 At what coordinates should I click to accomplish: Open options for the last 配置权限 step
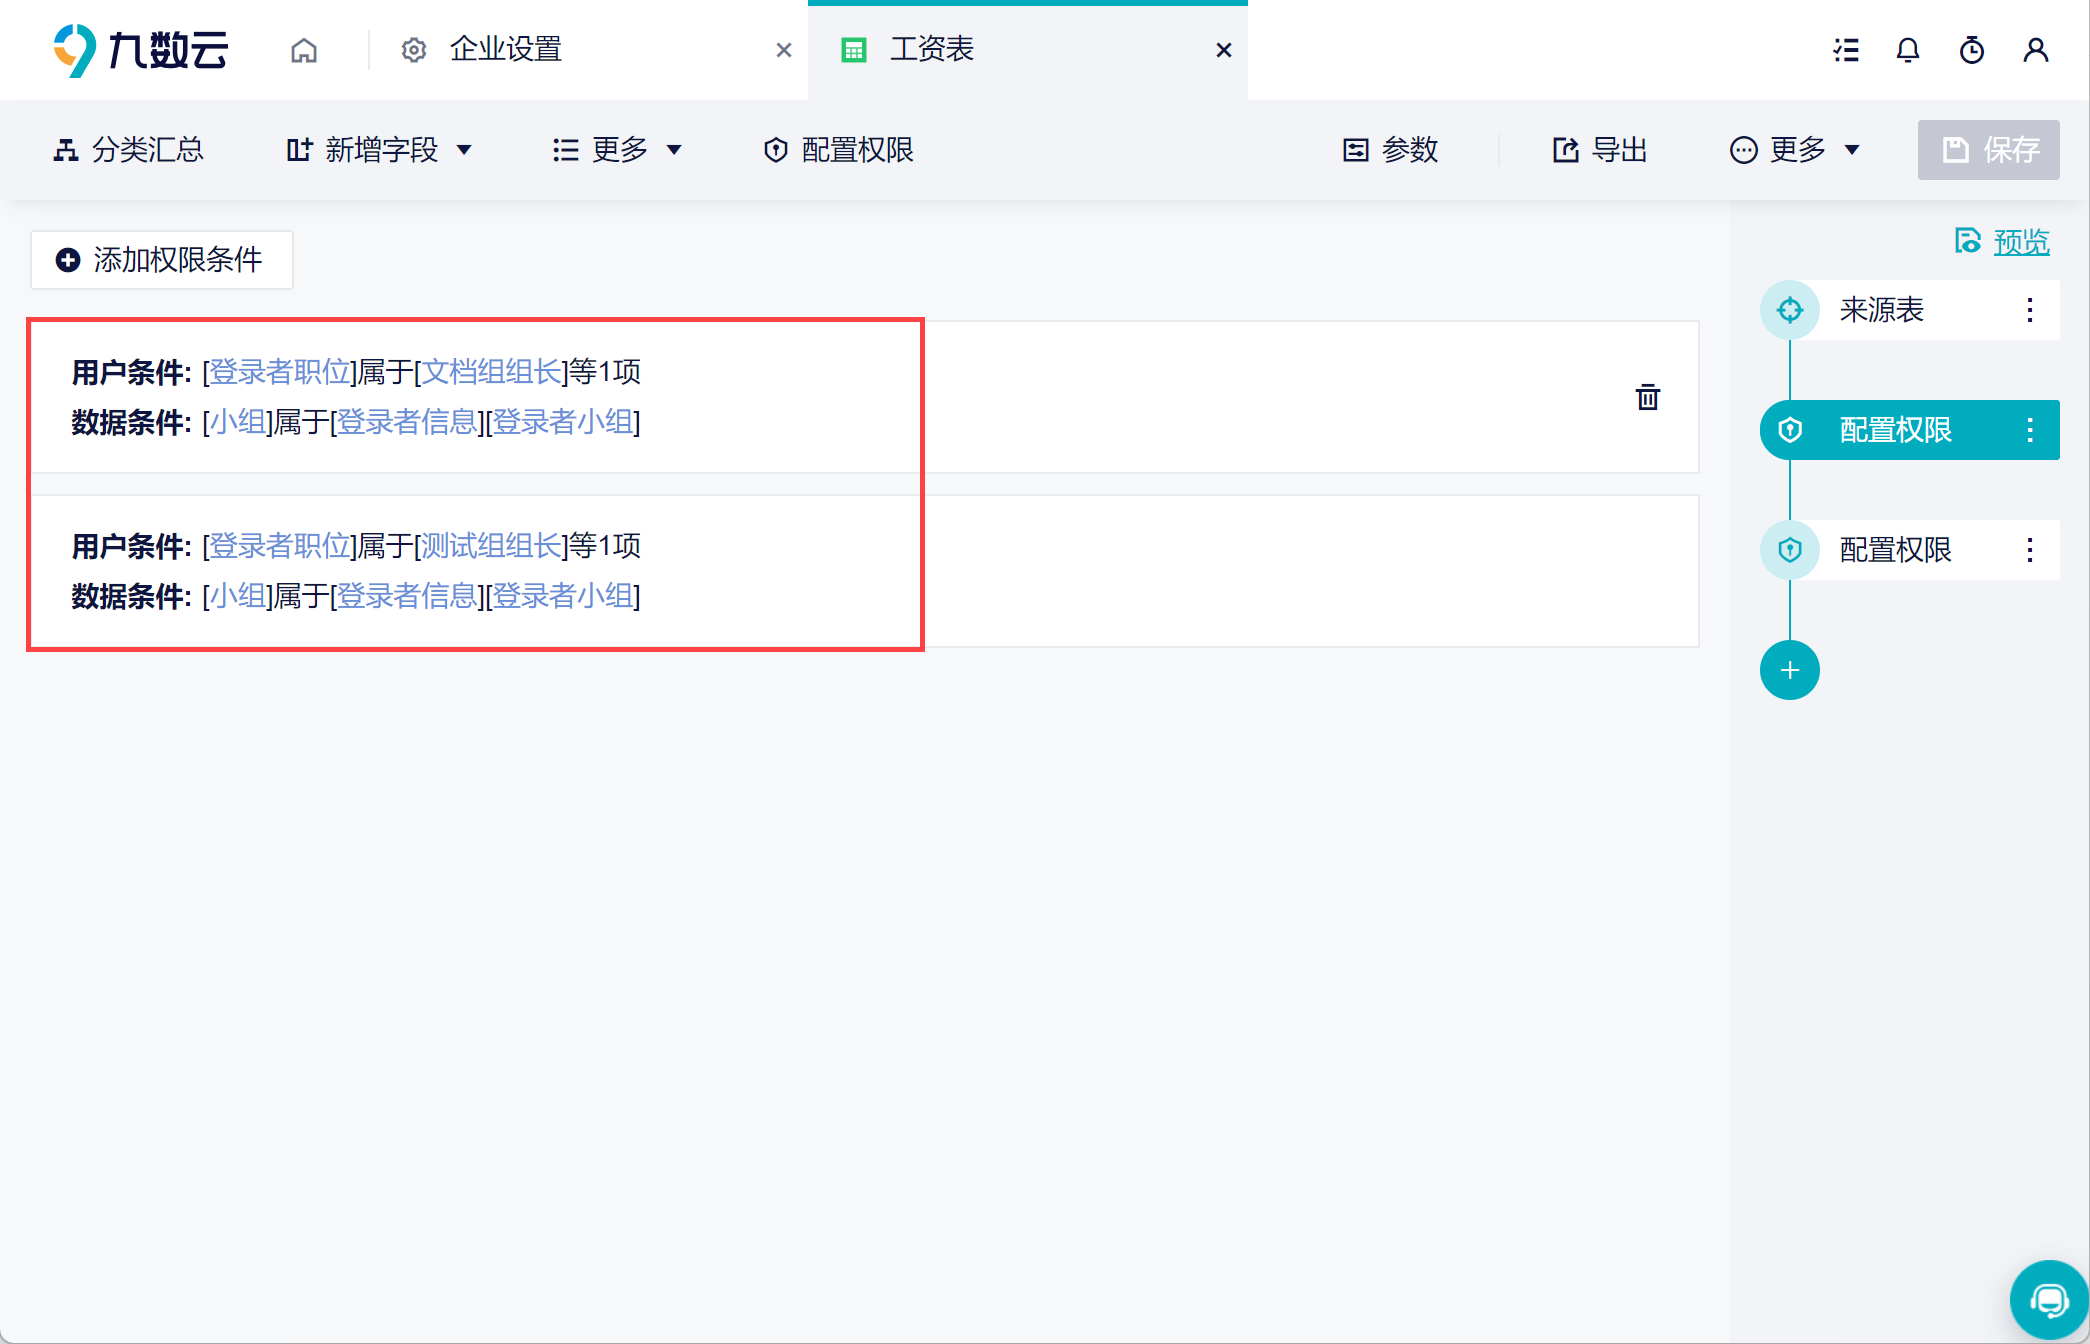coord(2029,550)
